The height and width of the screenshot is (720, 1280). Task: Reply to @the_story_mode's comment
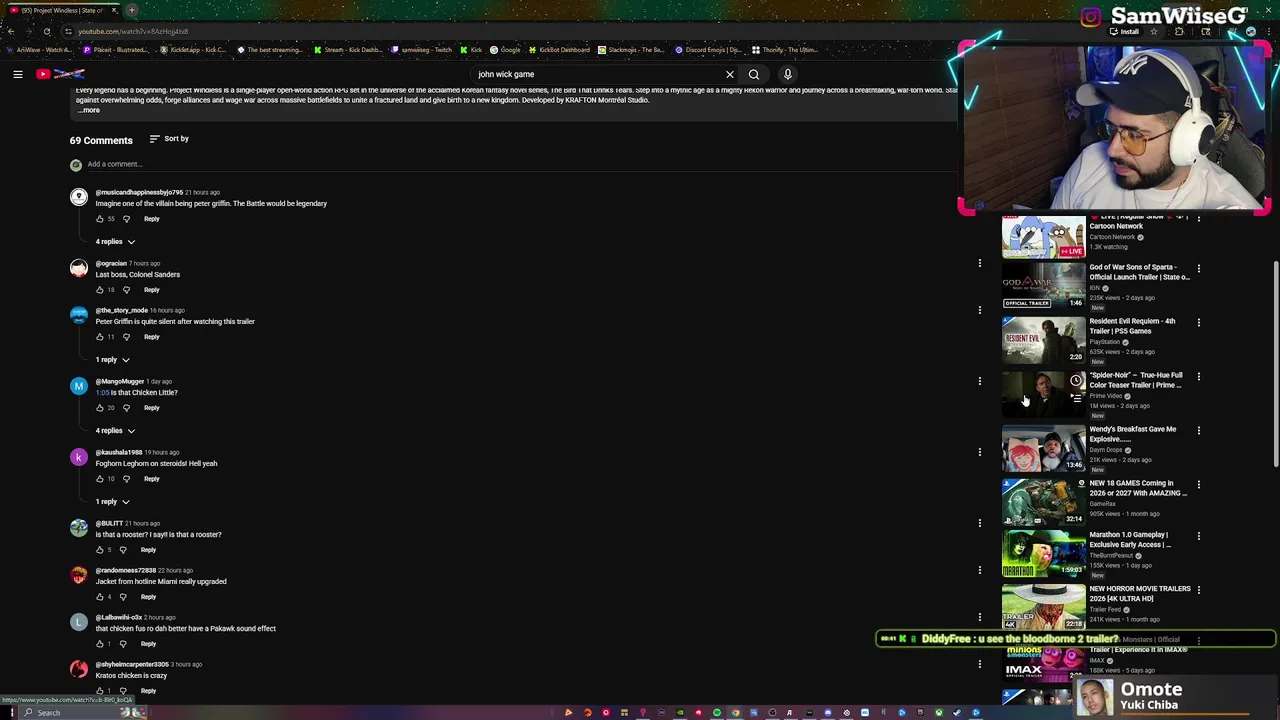click(151, 337)
